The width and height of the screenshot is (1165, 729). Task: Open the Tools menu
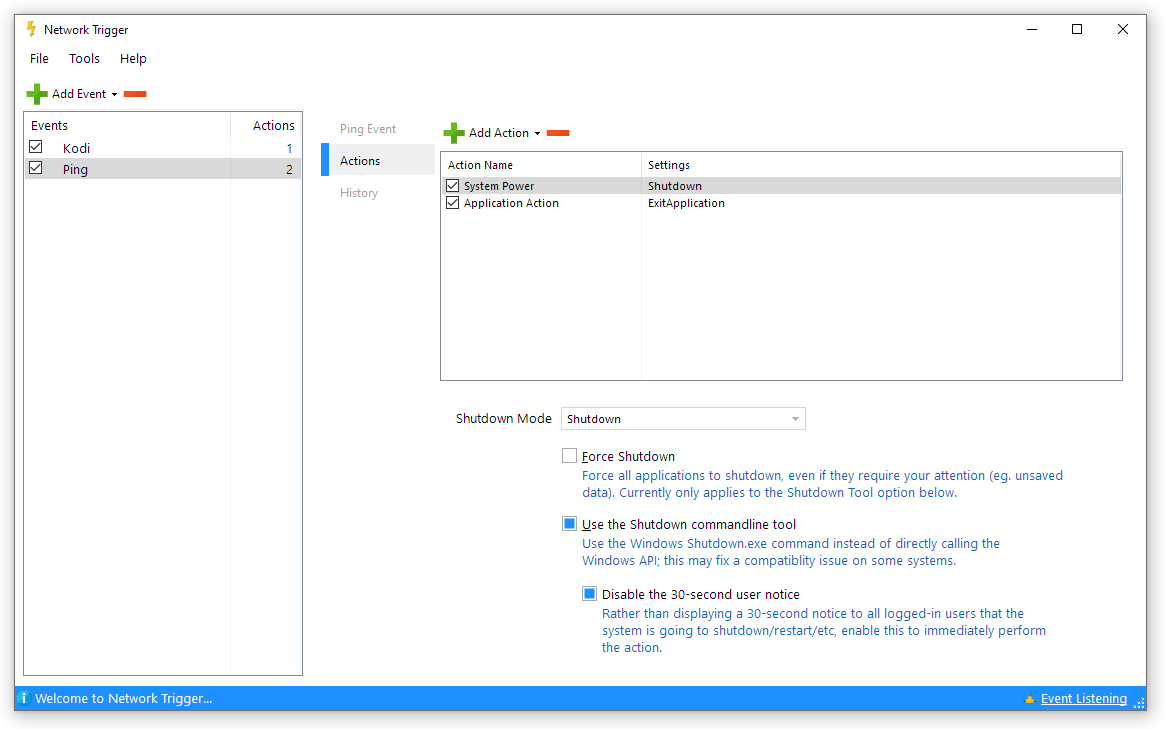click(x=84, y=59)
